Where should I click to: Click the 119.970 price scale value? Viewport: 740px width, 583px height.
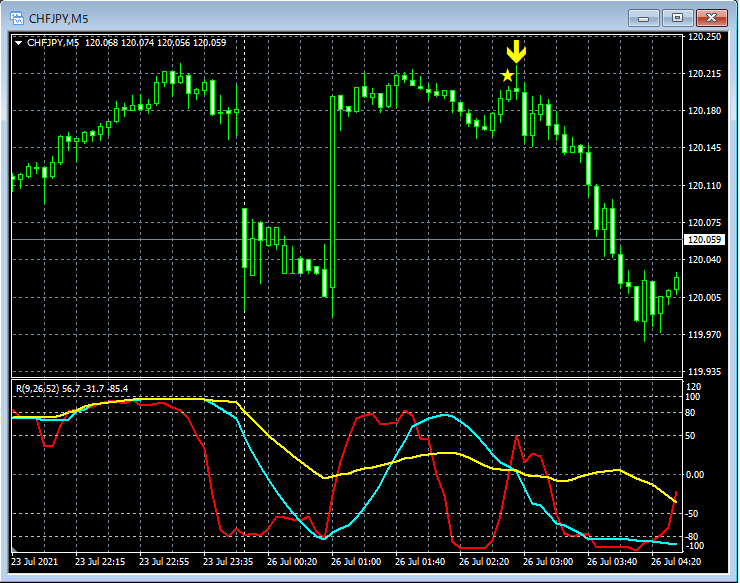[705, 335]
